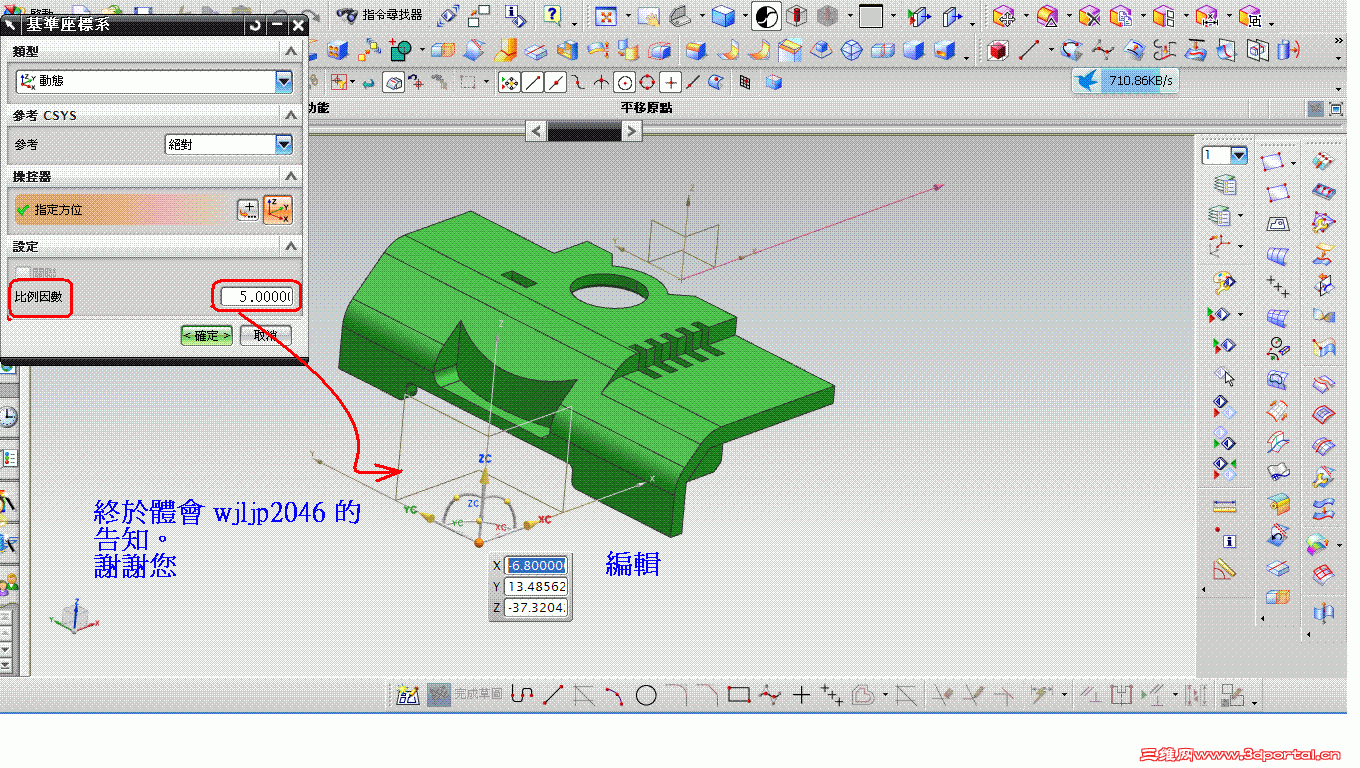Click the gray square swatch in top toolbar

pos(871,16)
